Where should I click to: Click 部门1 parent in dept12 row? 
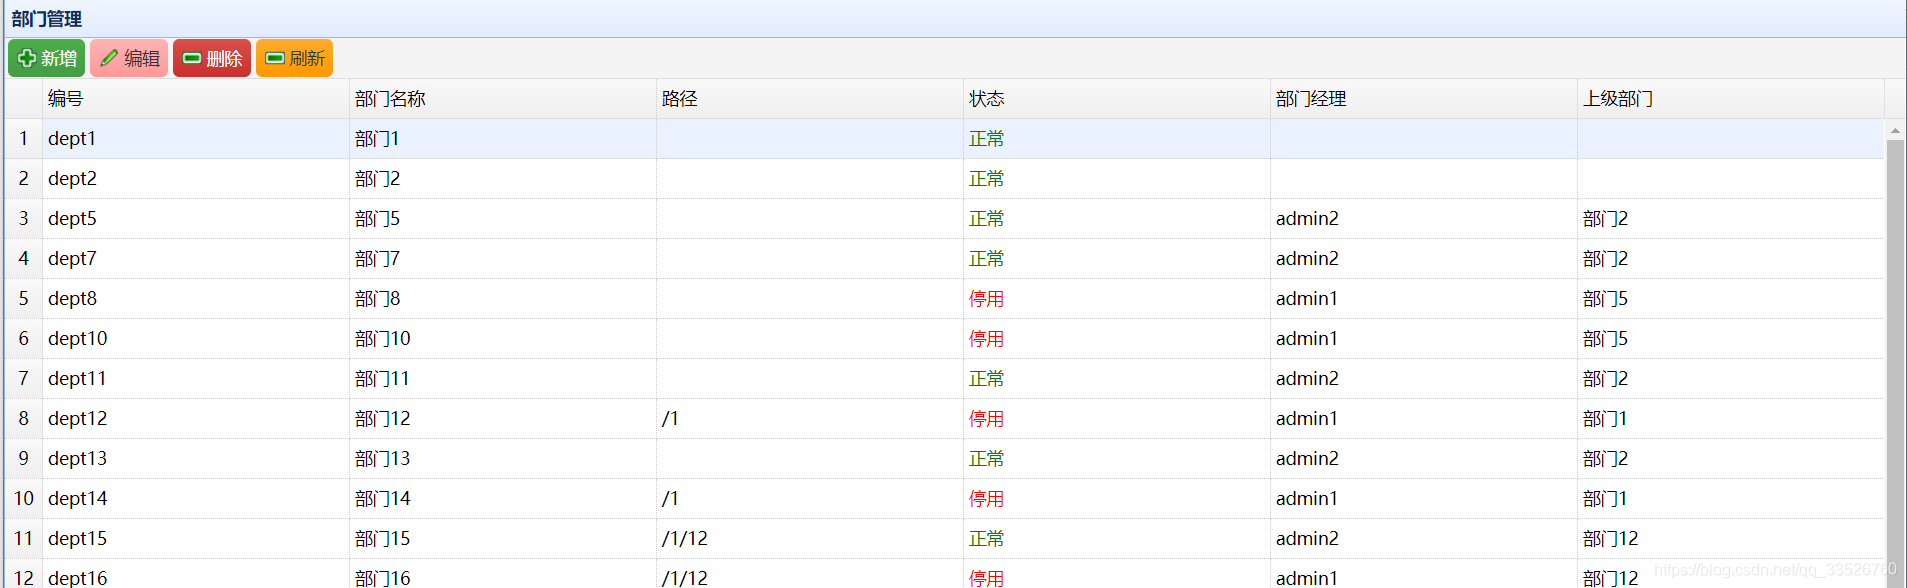pos(1605,419)
